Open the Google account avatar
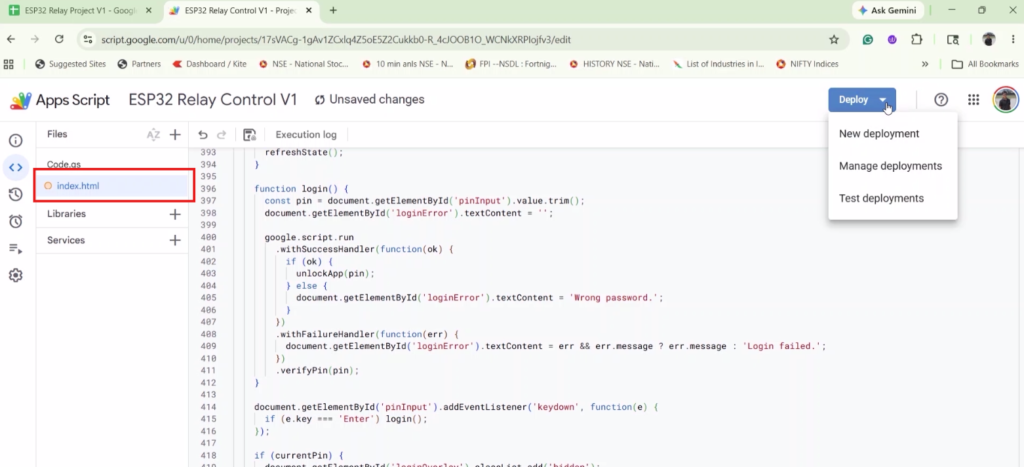 [x=1006, y=100]
